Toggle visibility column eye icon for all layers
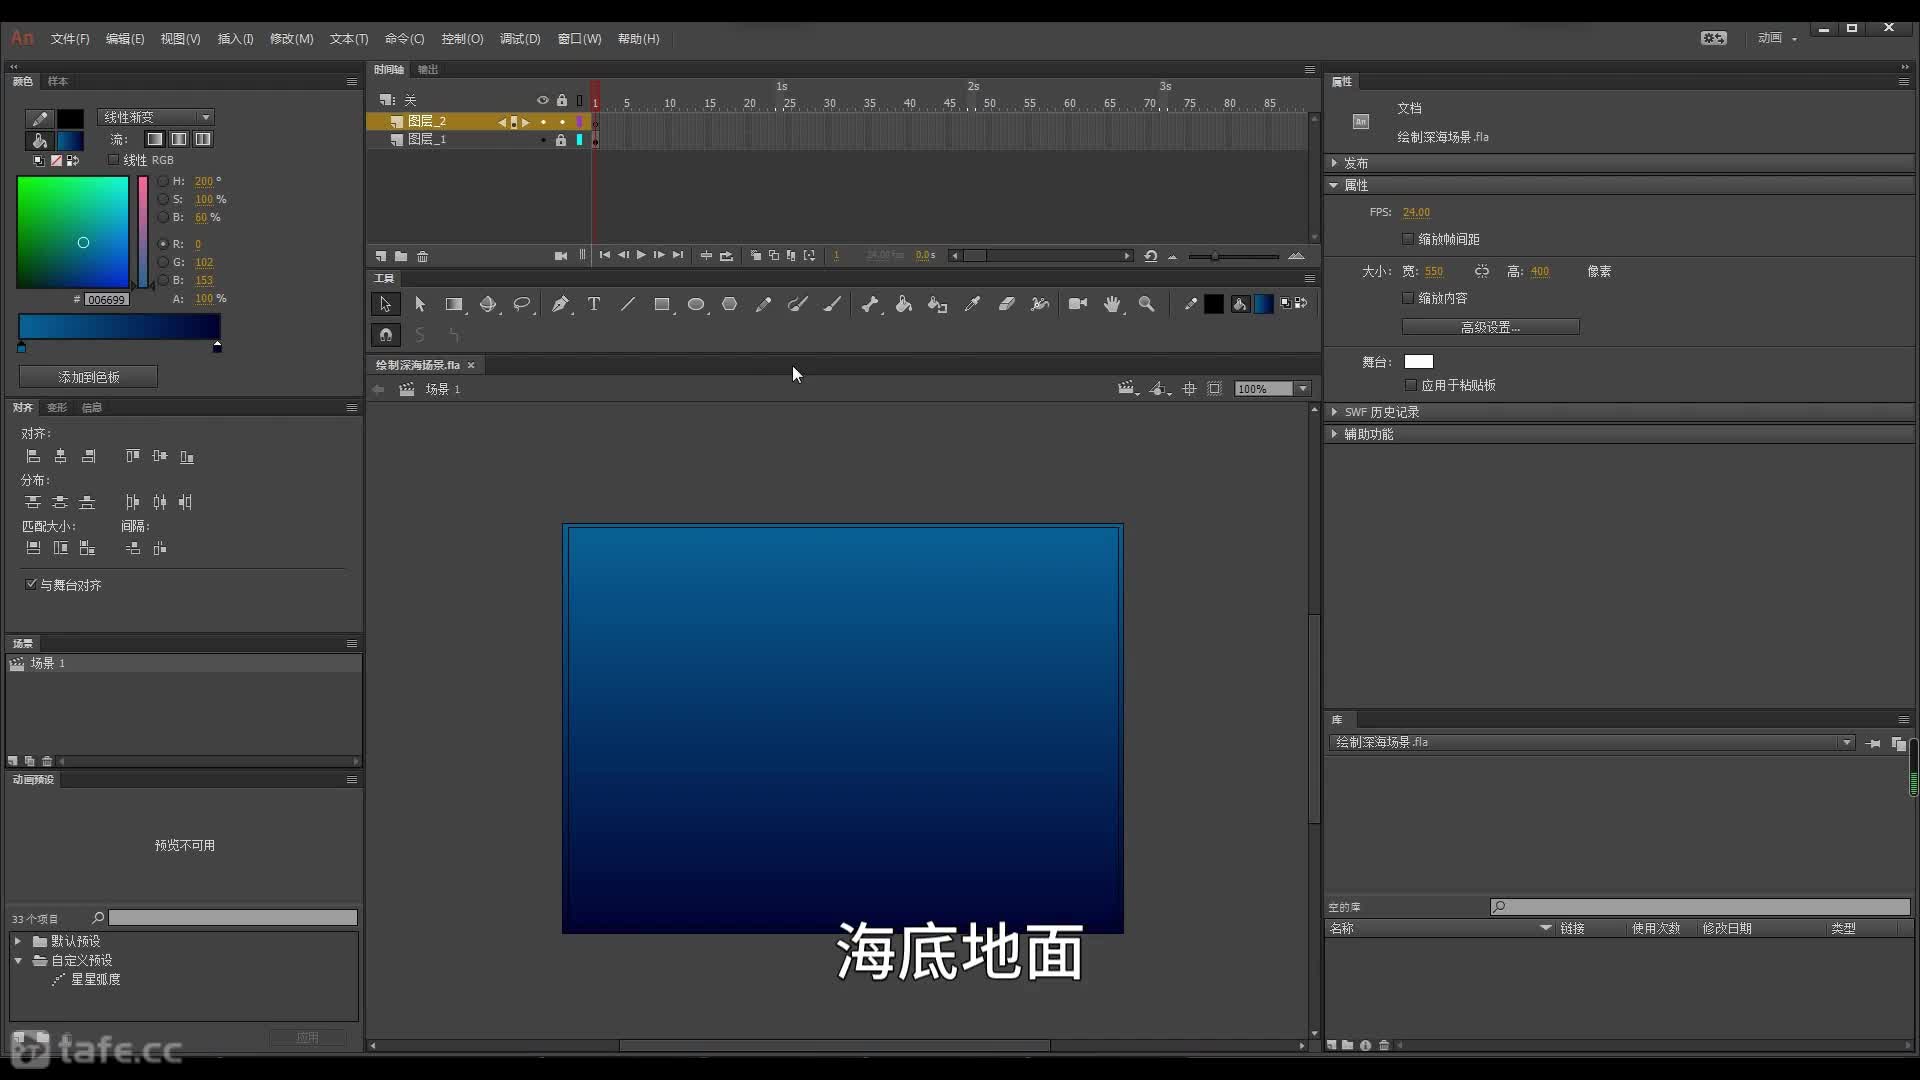Viewport: 1920px width, 1080px height. click(543, 100)
